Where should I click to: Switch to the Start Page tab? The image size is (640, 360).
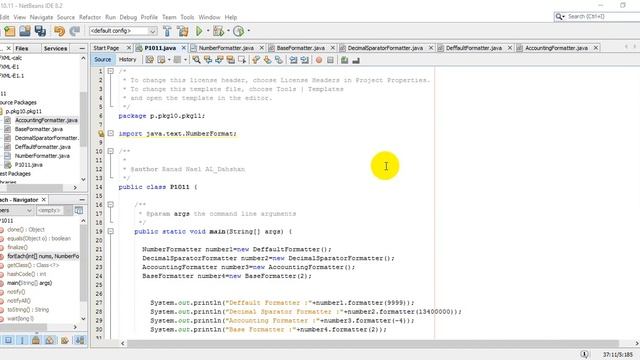click(106, 48)
